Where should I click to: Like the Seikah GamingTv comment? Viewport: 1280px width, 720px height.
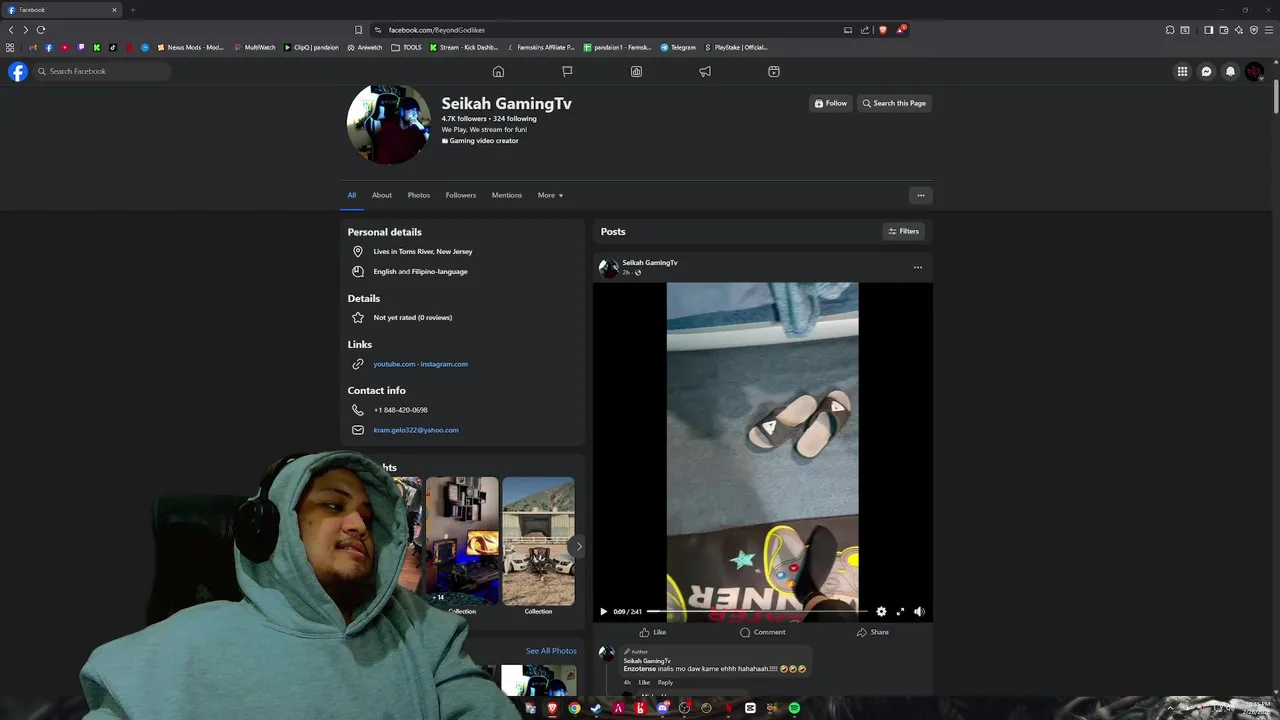coord(644,682)
